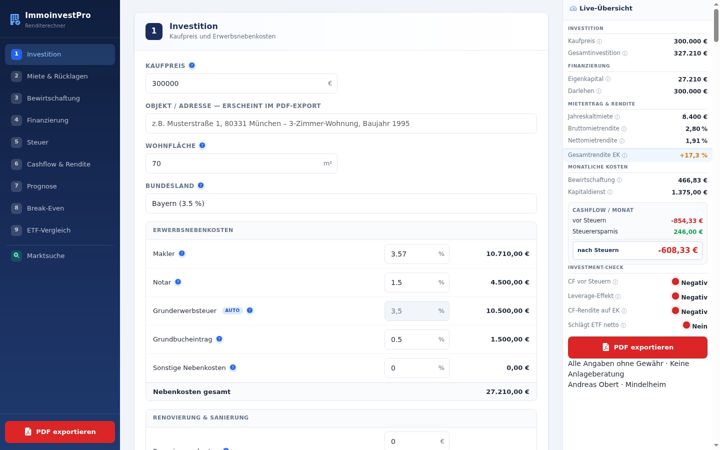Screen dimensions: 720x450
Task: Click the Renovierung & Sanierung section heading
Action: (201, 417)
